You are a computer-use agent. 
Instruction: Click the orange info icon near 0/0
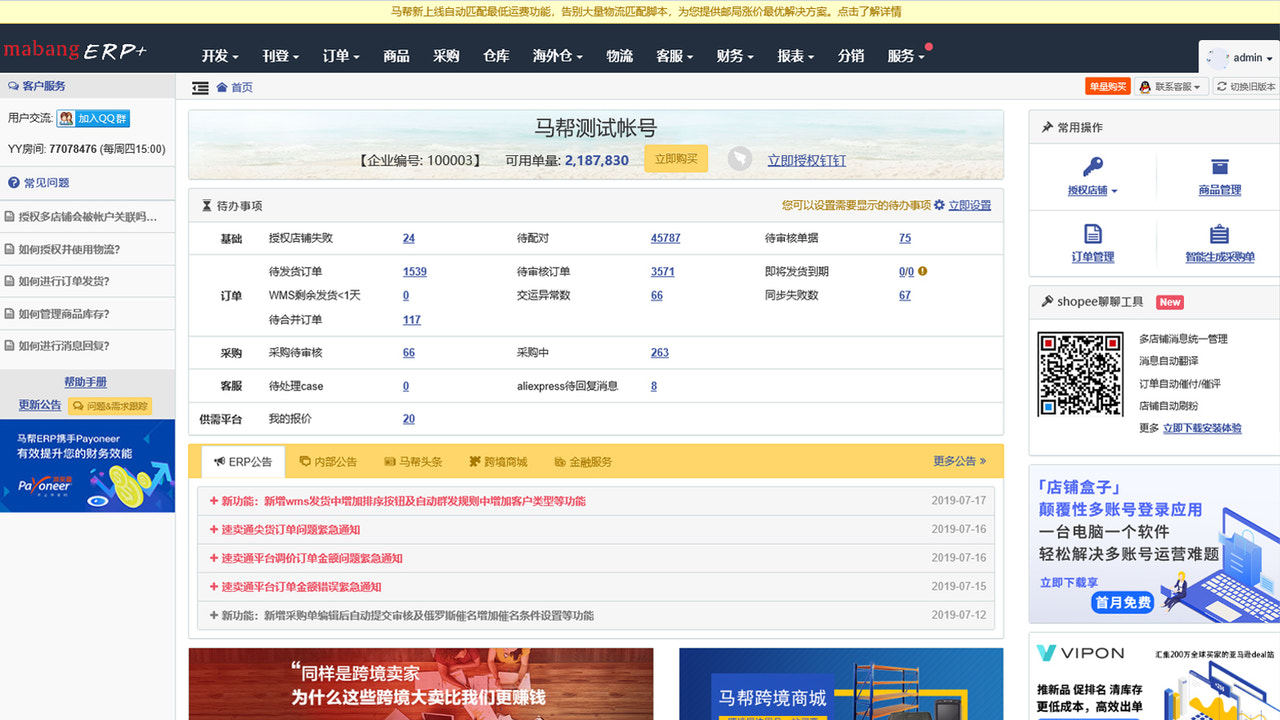922,271
